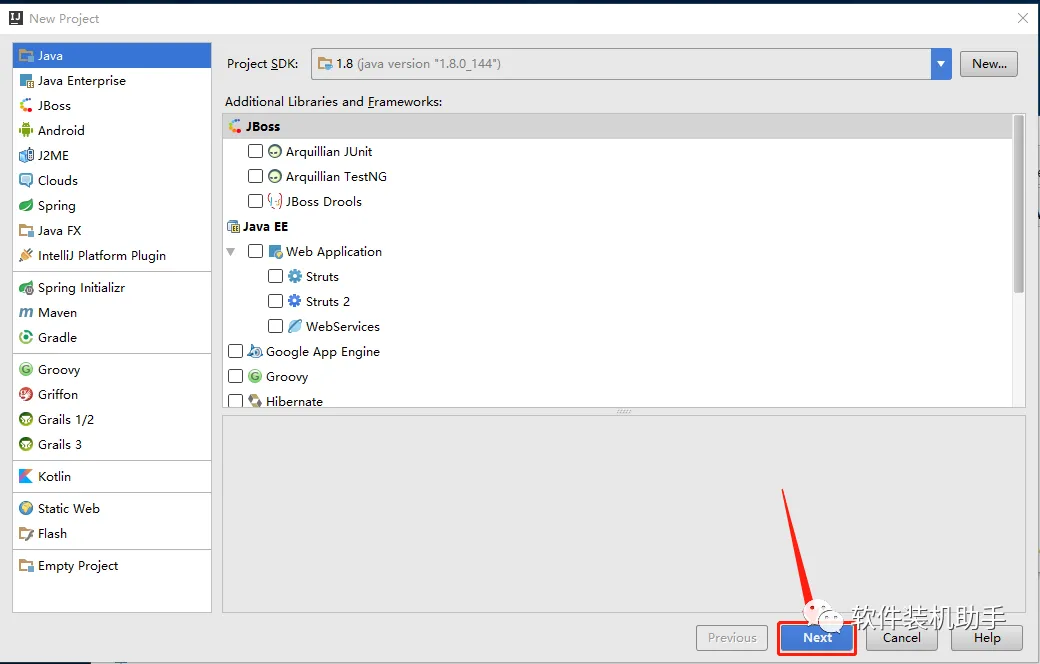The image size is (1040, 664).
Task: Collapse the Web Application tree node
Action: click(231, 252)
